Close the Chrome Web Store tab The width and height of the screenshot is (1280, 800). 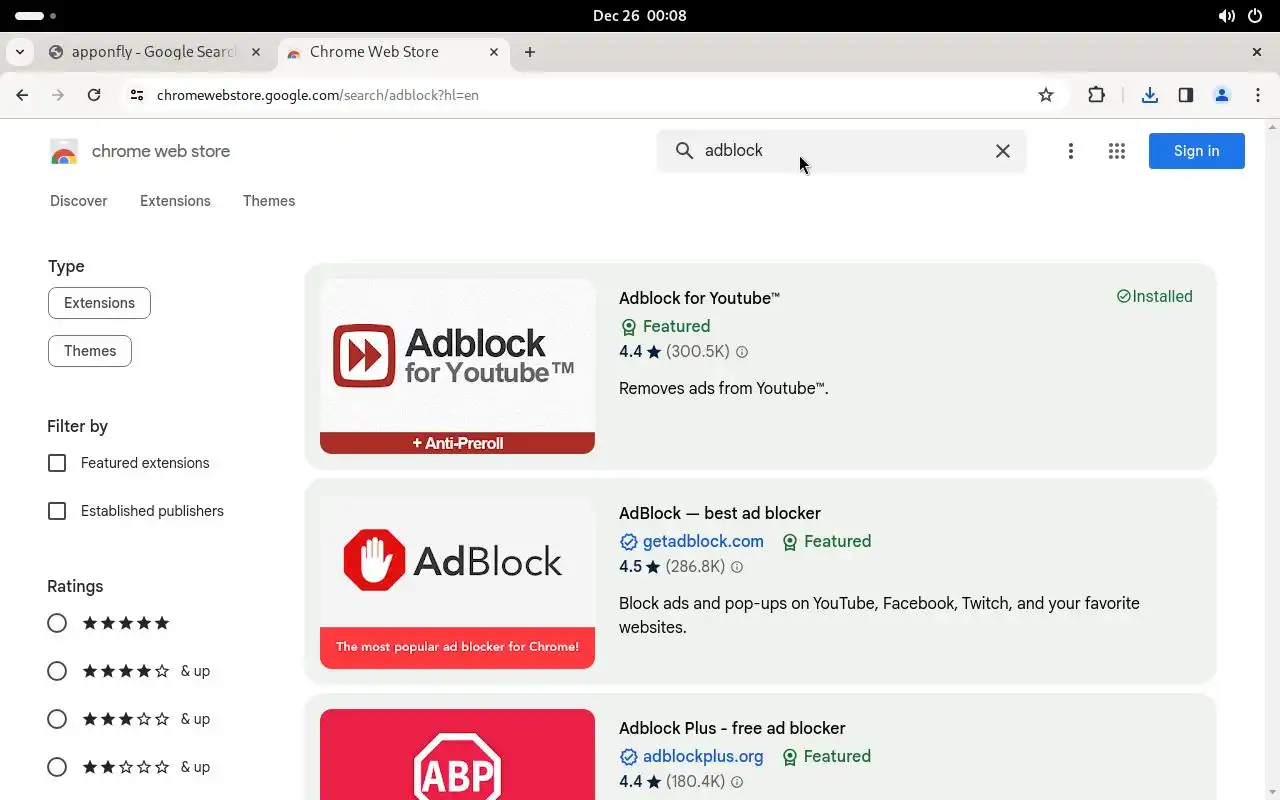[x=495, y=52]
